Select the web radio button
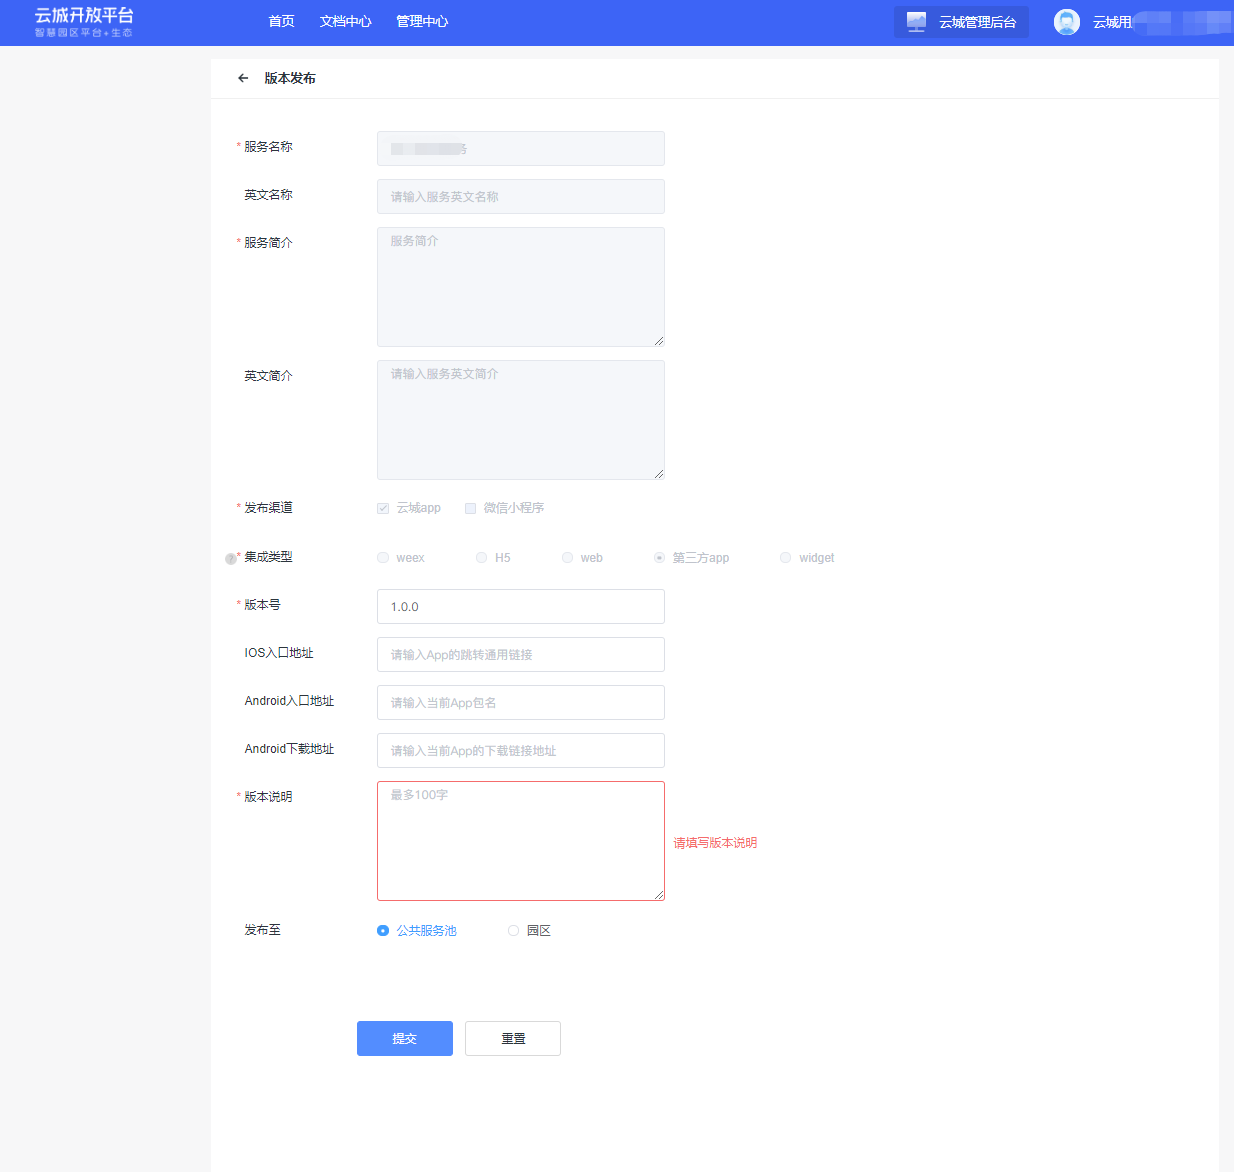Image resolution: width=1234 pixels, height=1172 pixels. [x=567, y=558]
